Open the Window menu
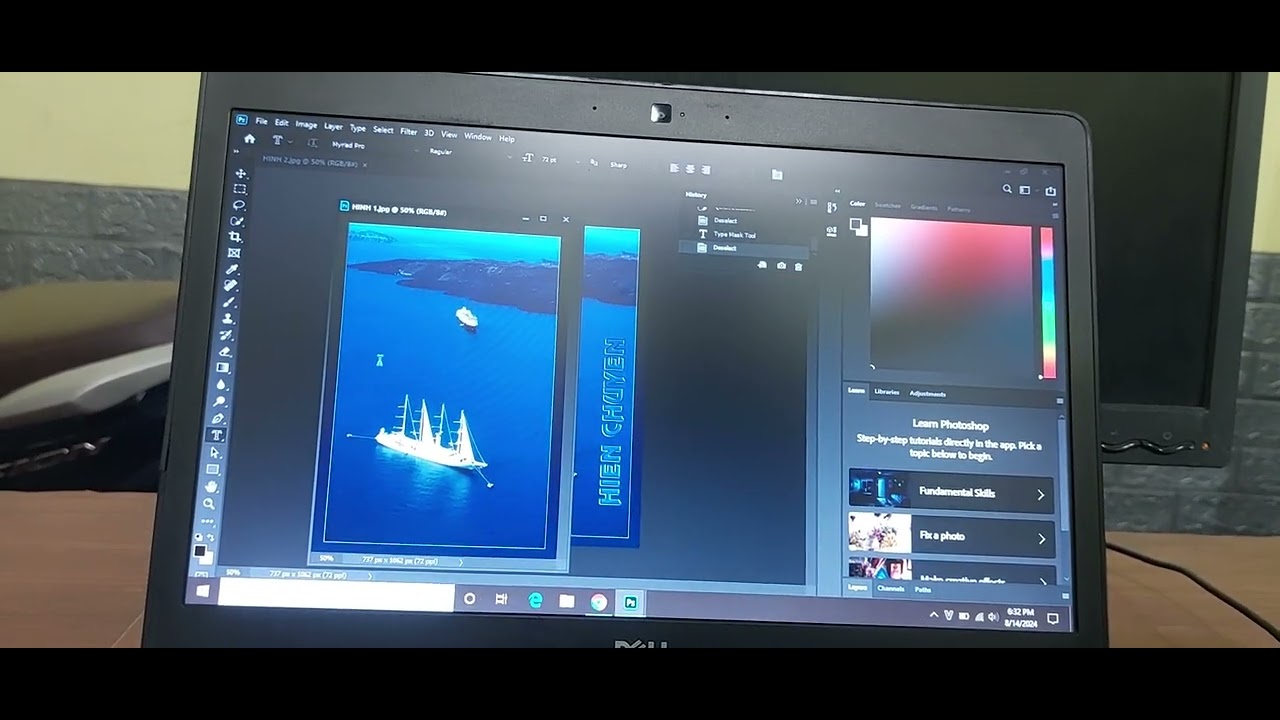This screenshot has height=720, width=1280. coord(478,136)
